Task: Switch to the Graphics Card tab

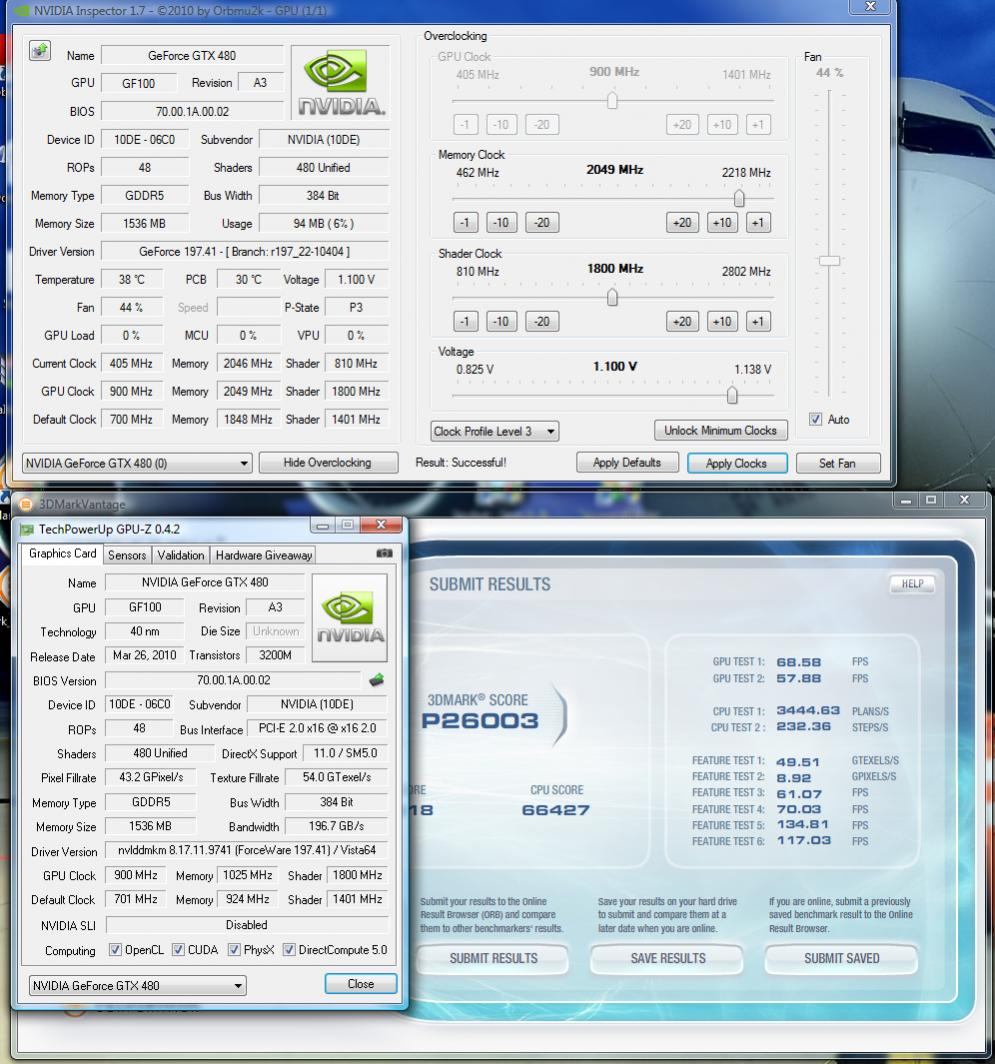Action: (x=62, y=554)
